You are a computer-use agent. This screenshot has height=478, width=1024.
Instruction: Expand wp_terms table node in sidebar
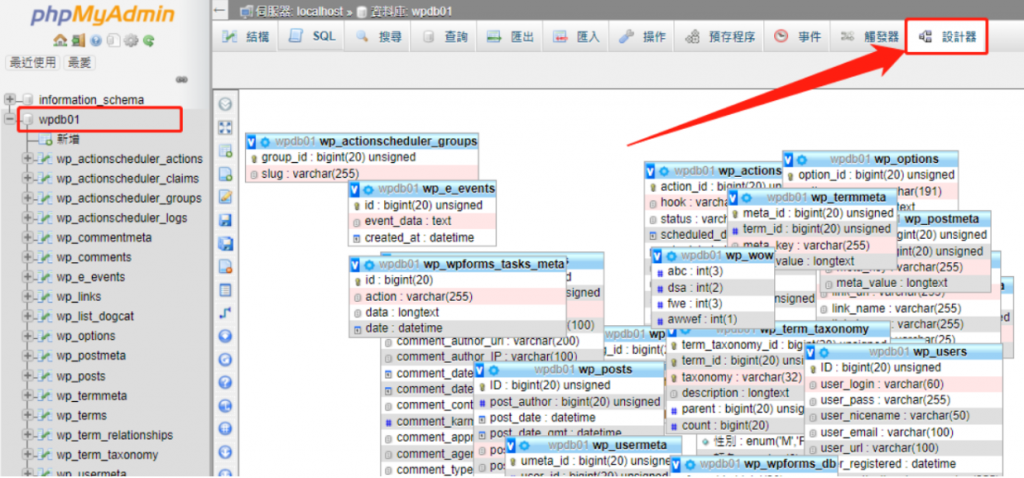pos(28,415)
